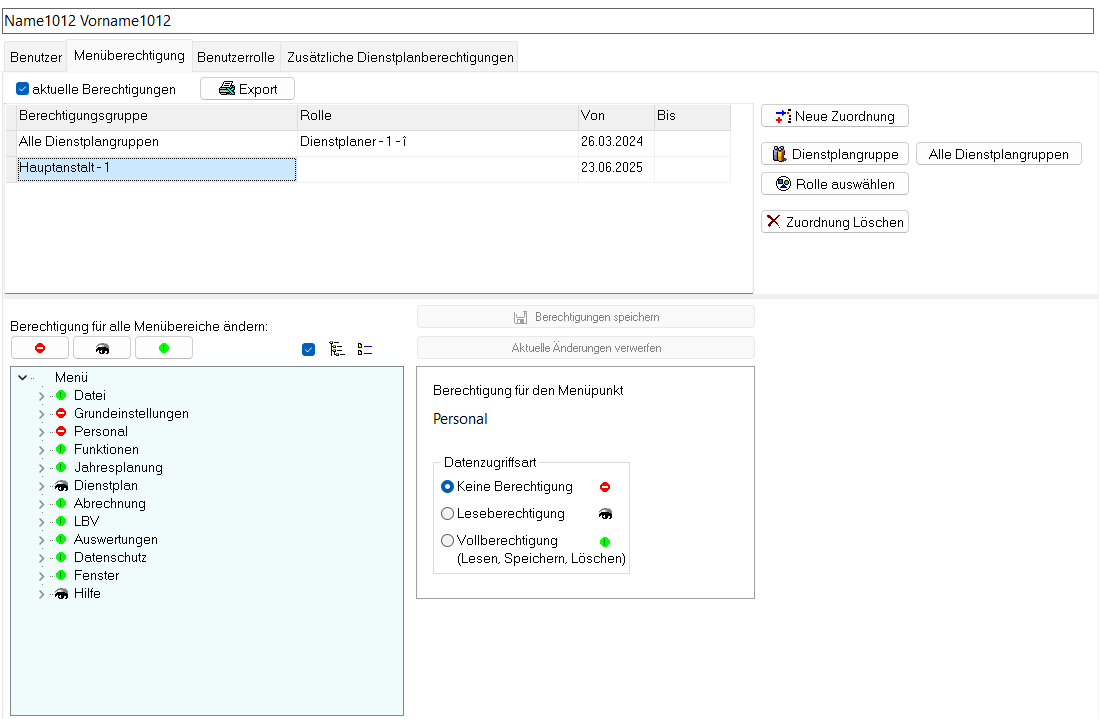Switch to the Benutzerrolle tab

click(x=235, y=58)
